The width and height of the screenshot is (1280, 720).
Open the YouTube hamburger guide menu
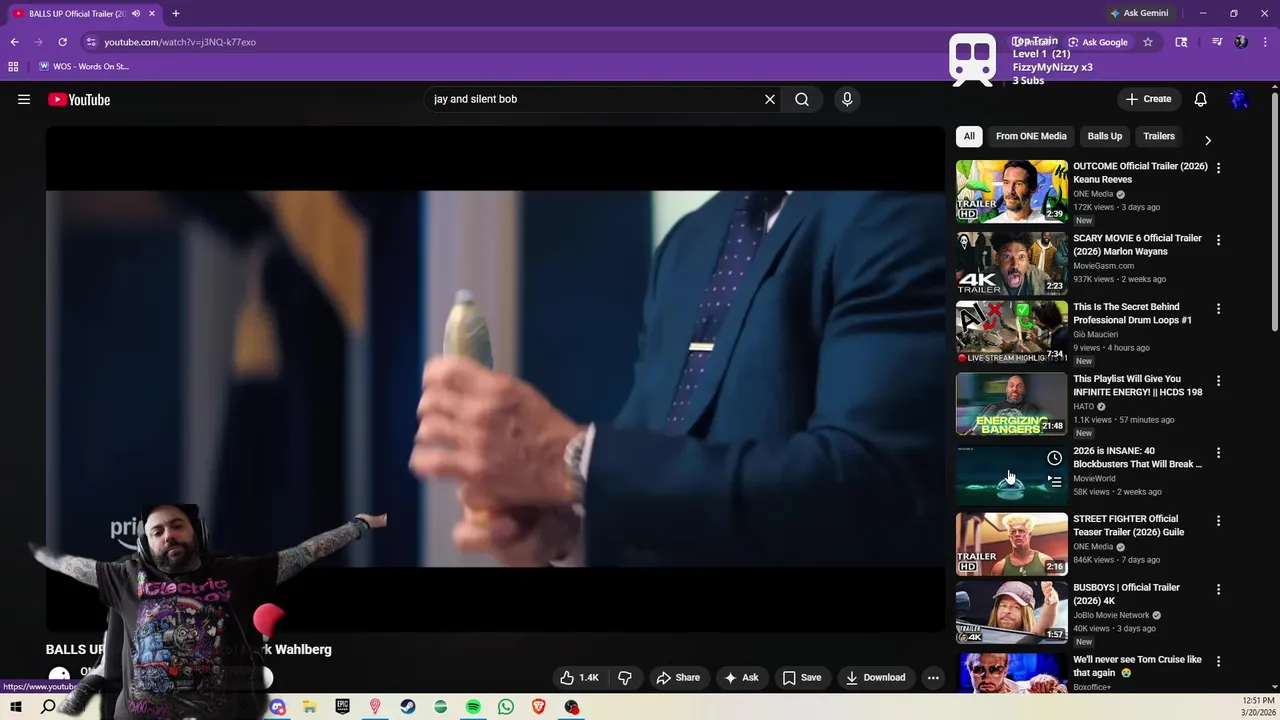(x=24, y=99)
